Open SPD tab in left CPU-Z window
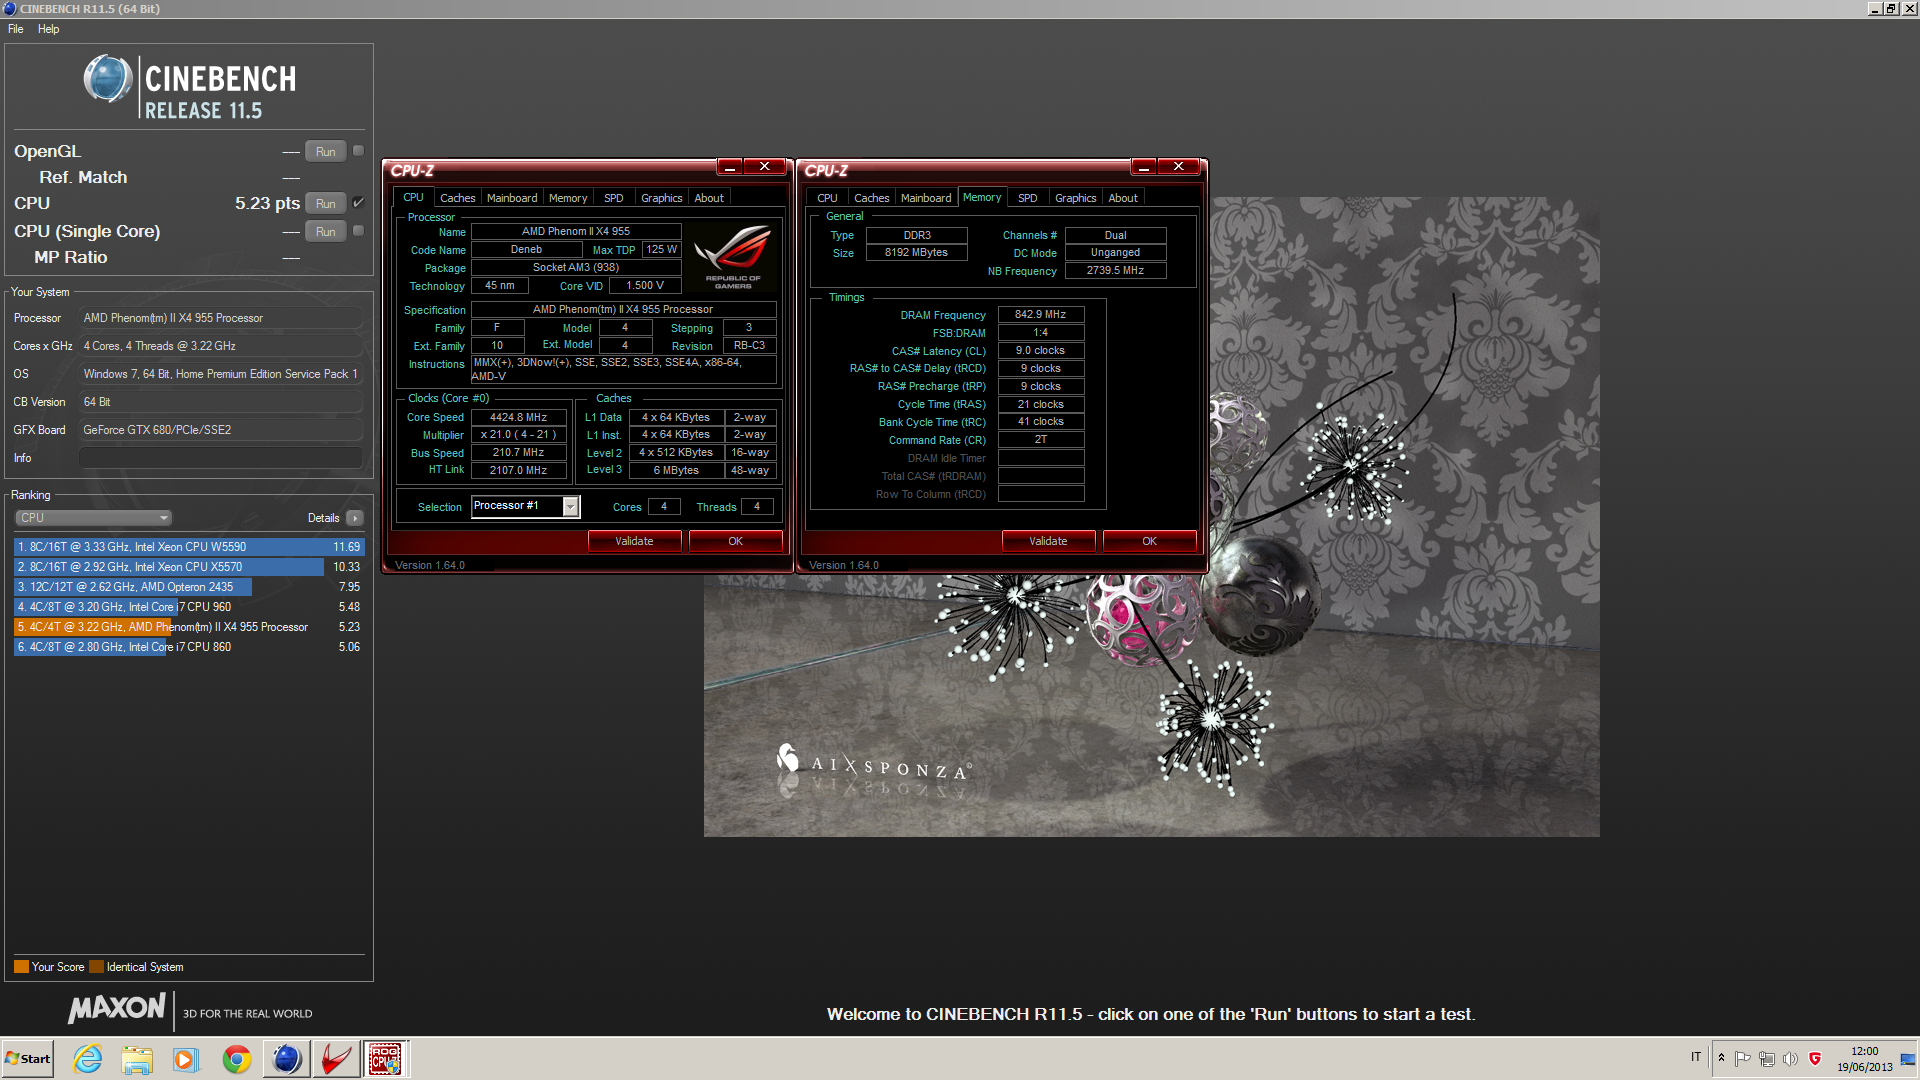The image size is (1920, 1080). point(614,198)
